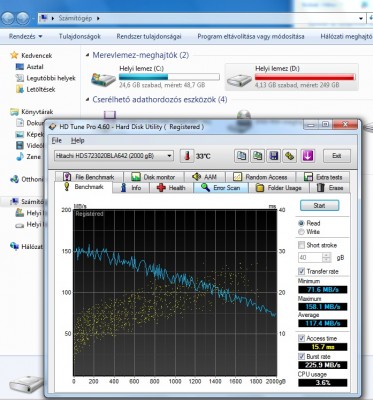Click the copy screenshot to clipboard icon
373x400 pixels.
coord(257,156)
